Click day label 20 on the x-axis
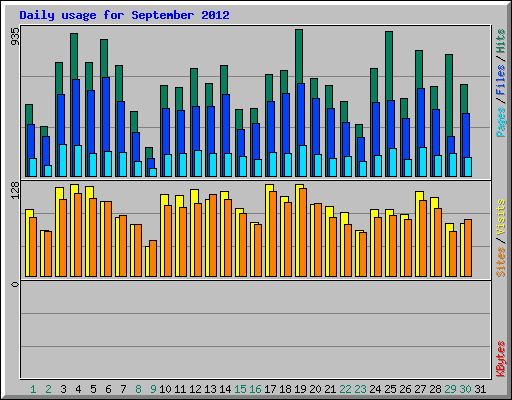The image size is (512, 400). 315,389
